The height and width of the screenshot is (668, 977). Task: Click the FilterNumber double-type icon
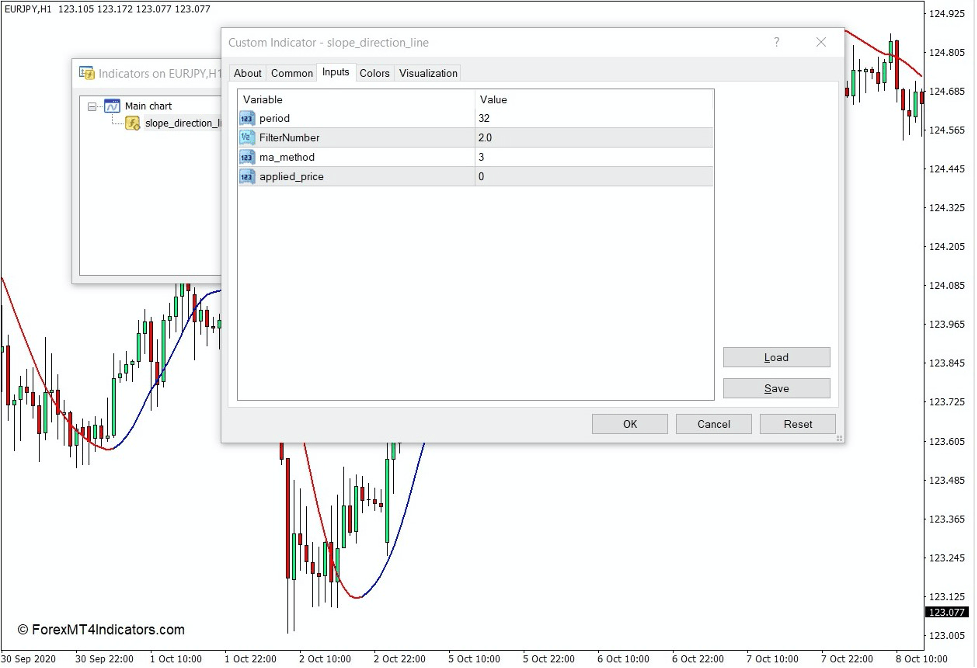(247, 138)
